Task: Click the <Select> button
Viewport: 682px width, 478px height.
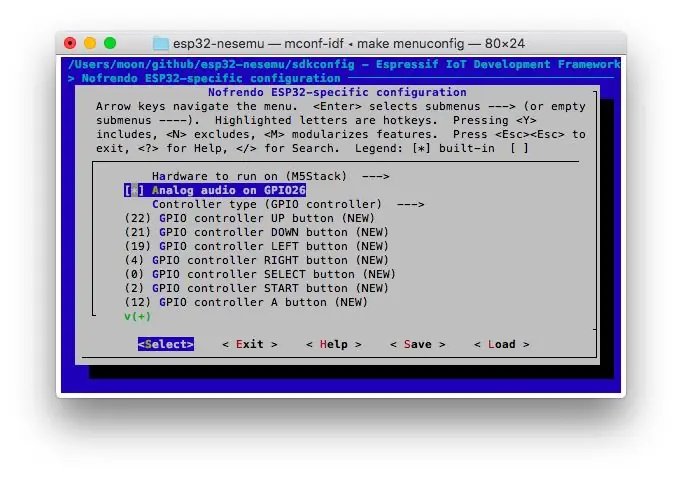Action: (166, 344)
